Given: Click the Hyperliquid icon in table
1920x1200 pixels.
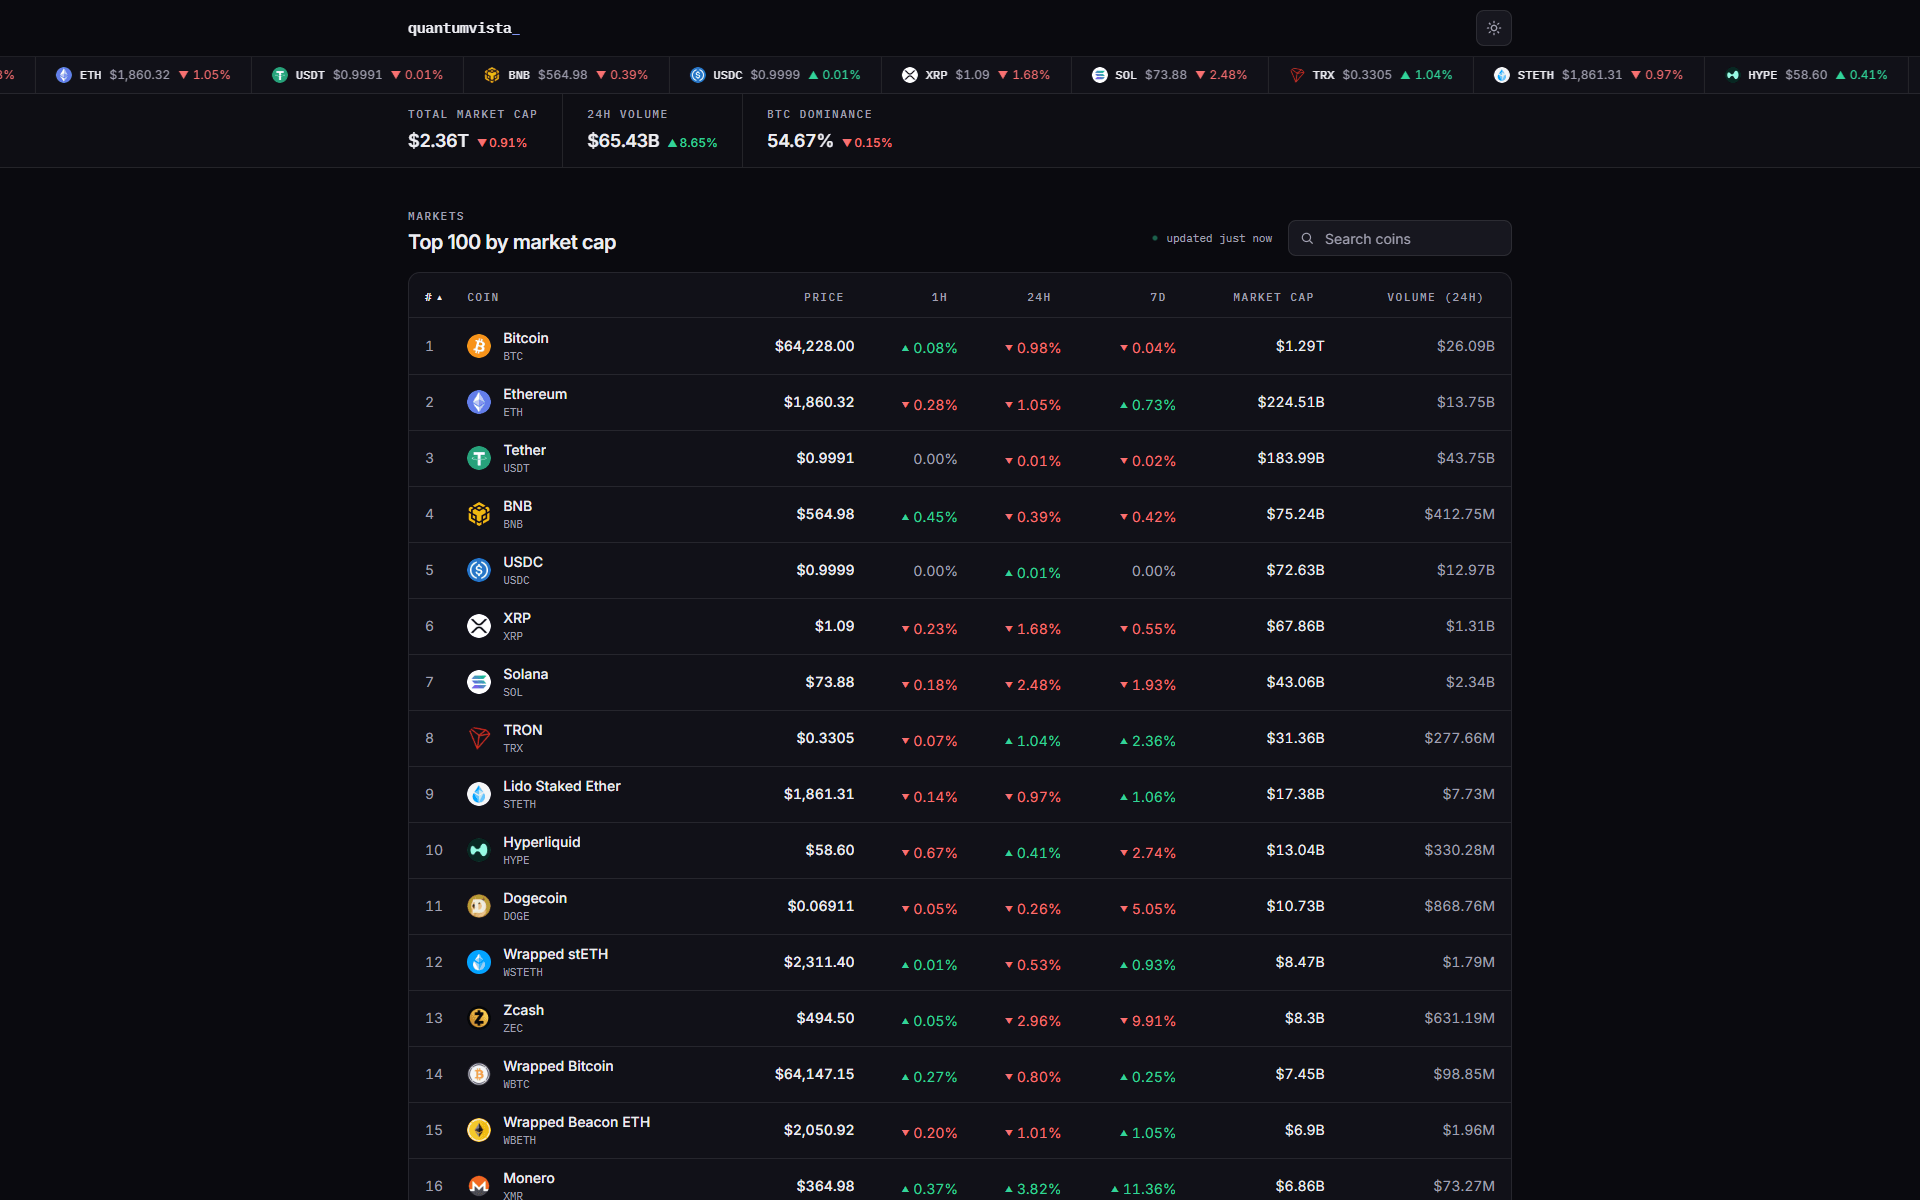Looking at the screenshot, I should 479,850.
